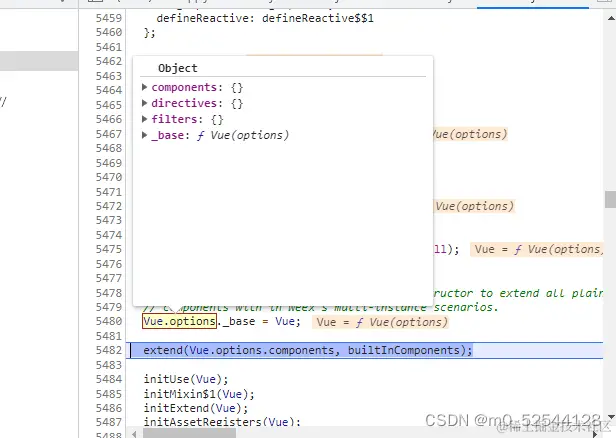The height and width of the screenshot is (438, 616).
Task: Click the vertical scrollbar thumb
Action: click(610, 200)
